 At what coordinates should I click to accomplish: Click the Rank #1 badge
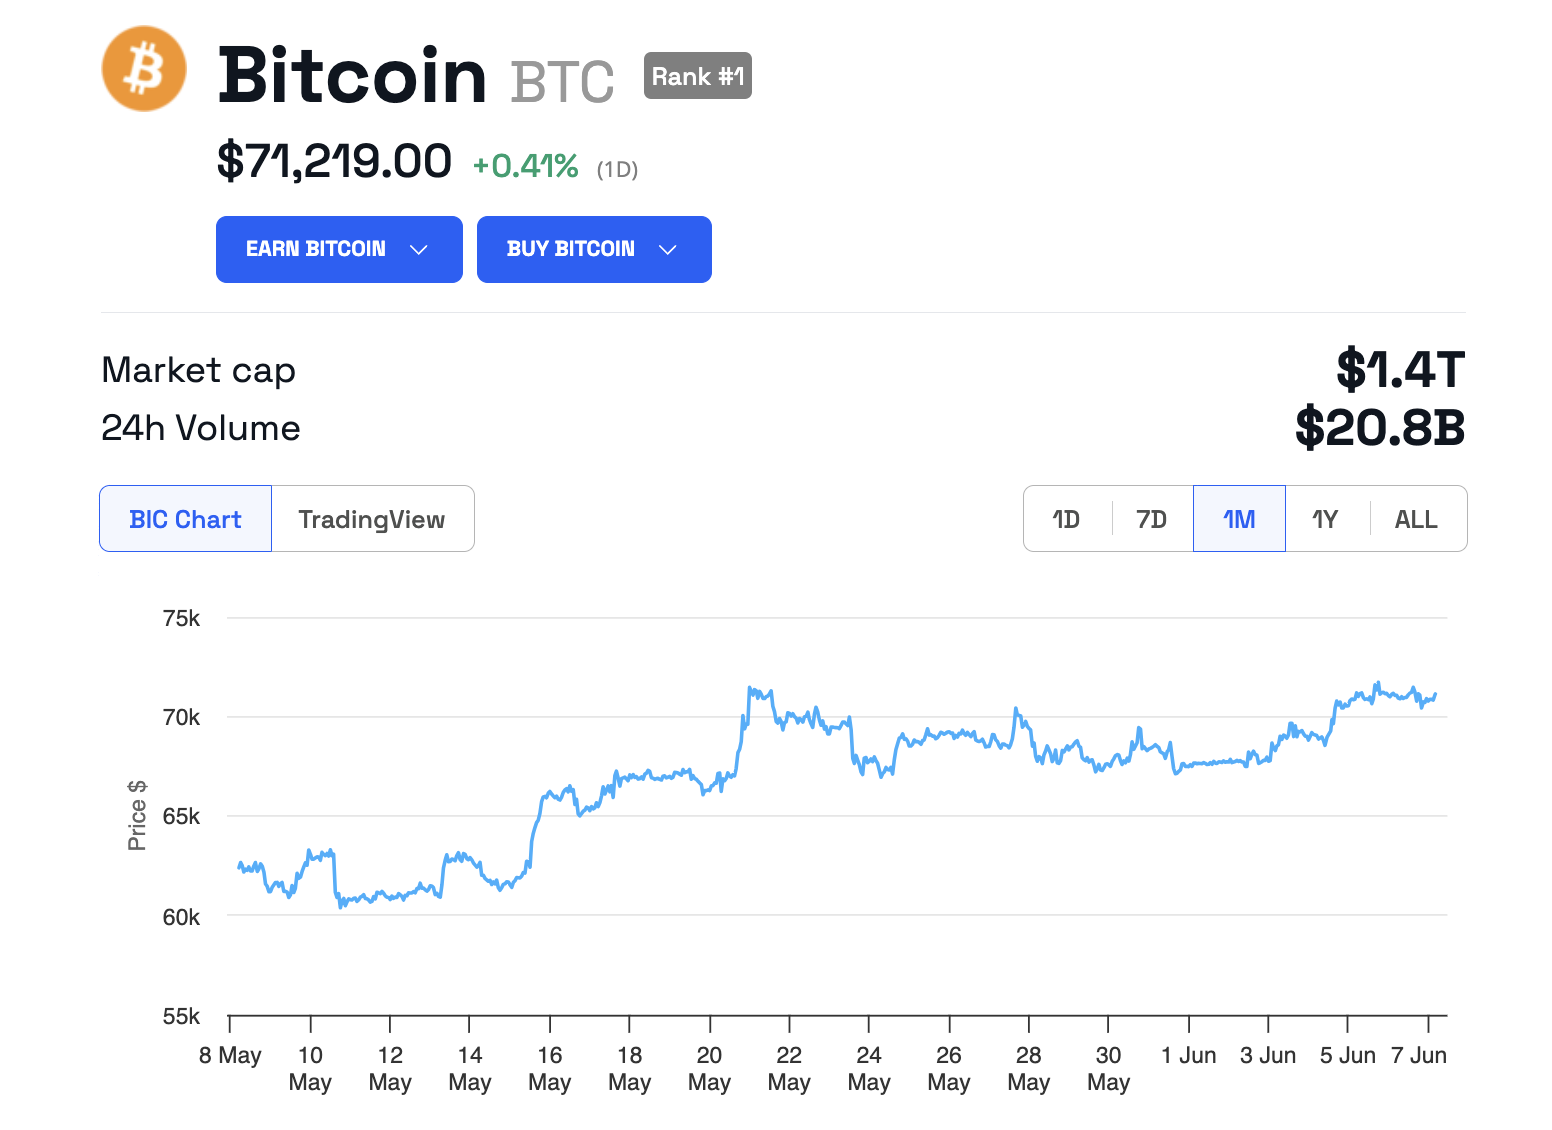point(697,76)
